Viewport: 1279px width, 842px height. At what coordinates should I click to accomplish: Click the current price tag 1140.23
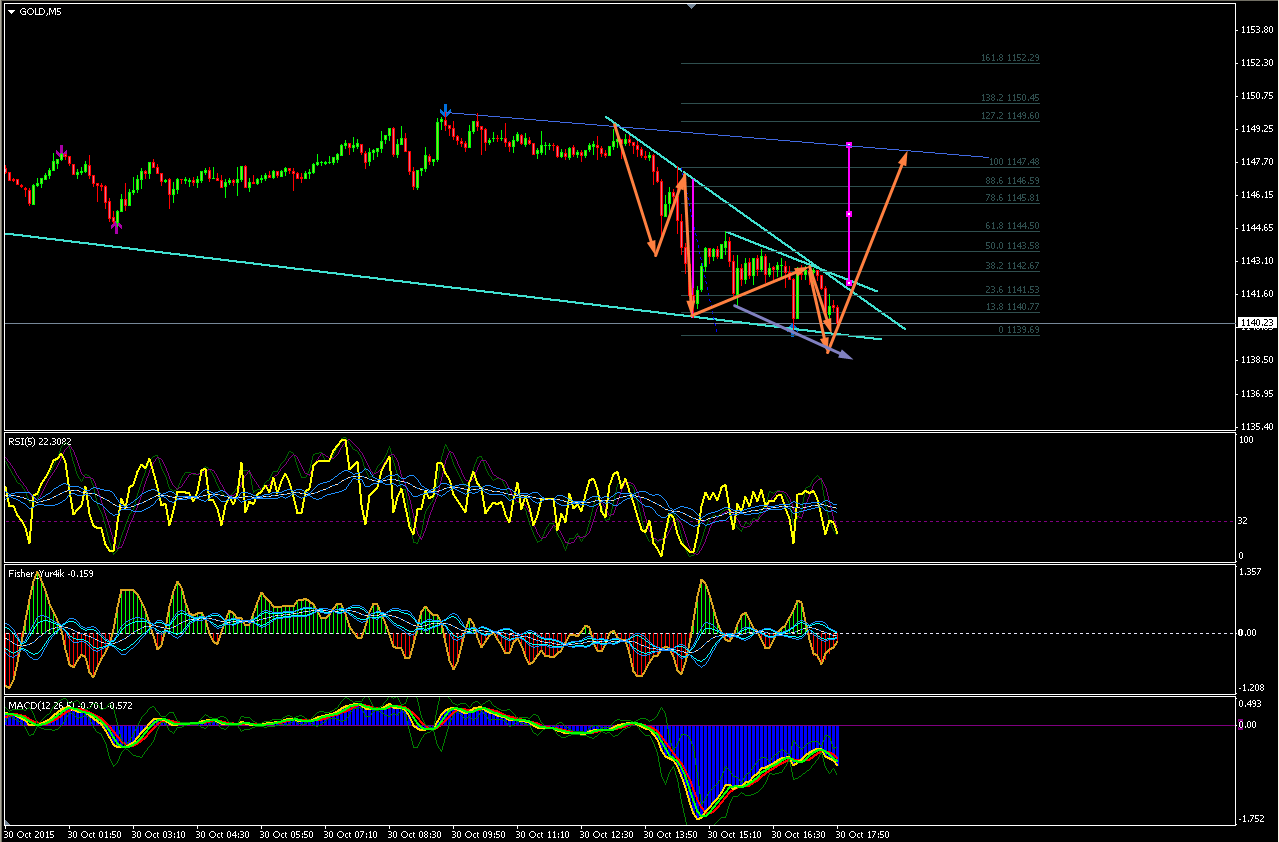(x=1255, y=323)
